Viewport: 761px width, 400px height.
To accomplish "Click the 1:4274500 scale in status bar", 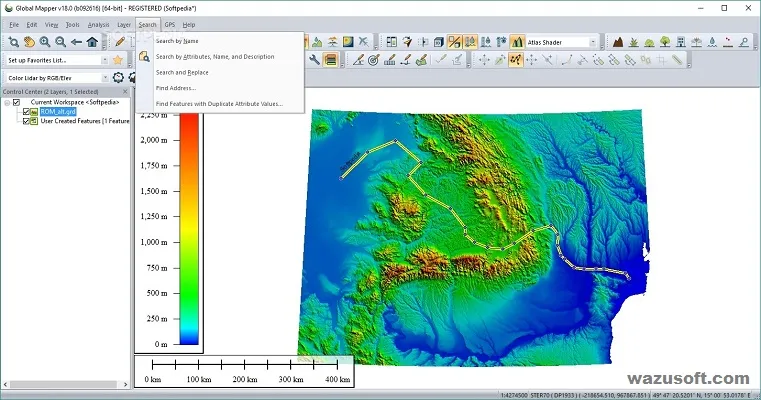I will pos(513,396).
